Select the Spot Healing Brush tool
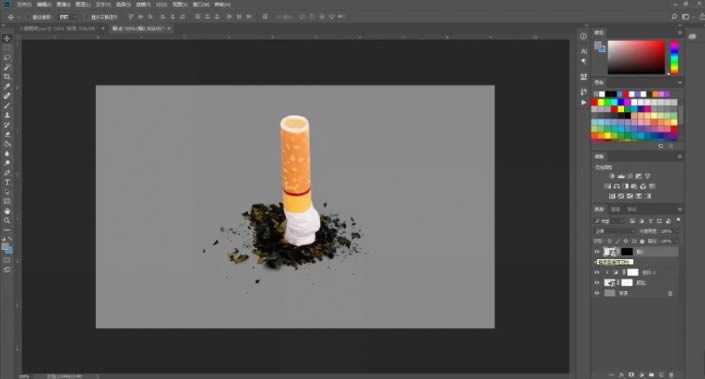The width and height of the screenshot is (705, 379). coord(7,96)
